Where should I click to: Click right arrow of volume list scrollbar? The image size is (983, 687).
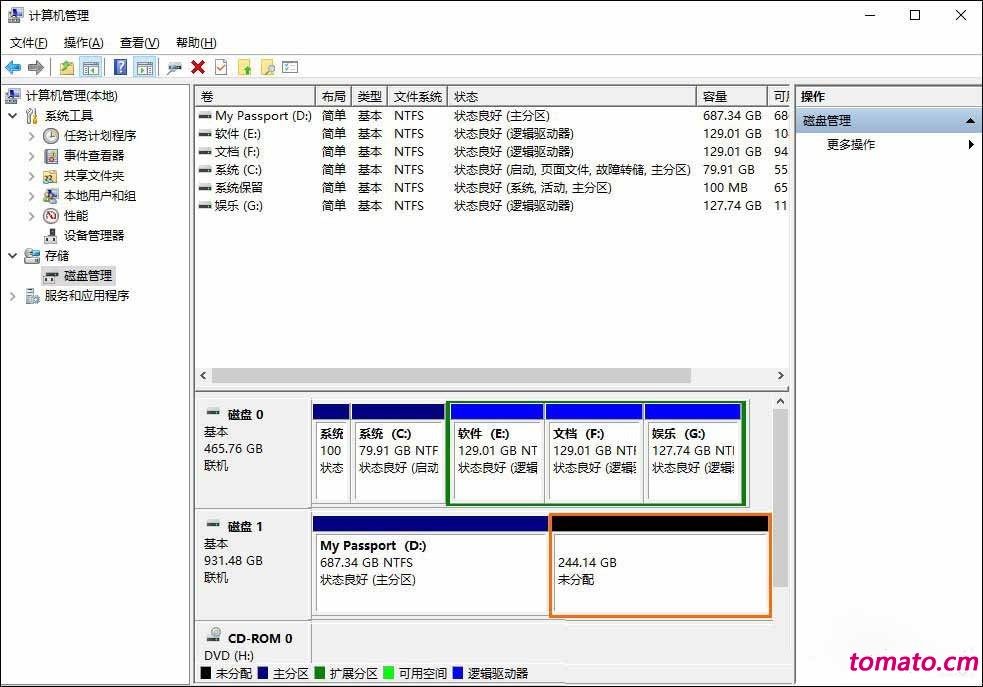(x=781, y=375)
